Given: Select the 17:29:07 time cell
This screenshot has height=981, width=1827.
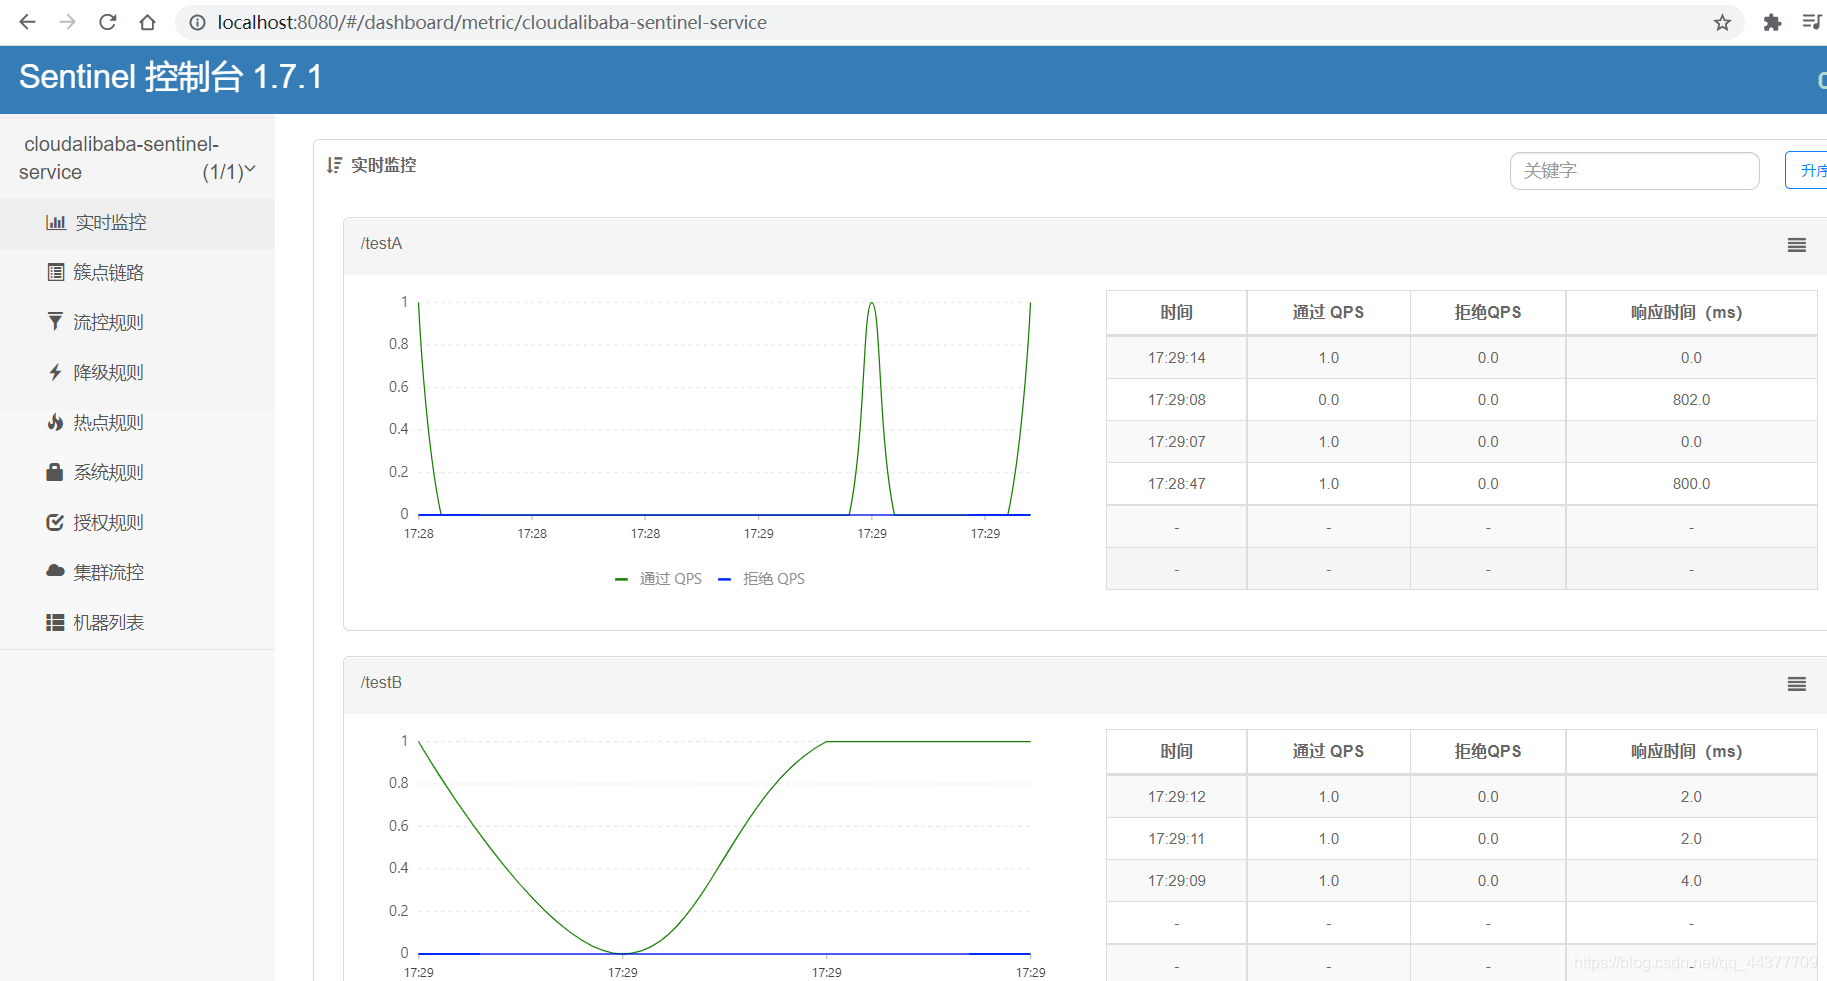Looking at the screenshot, I should (1176, 441).
